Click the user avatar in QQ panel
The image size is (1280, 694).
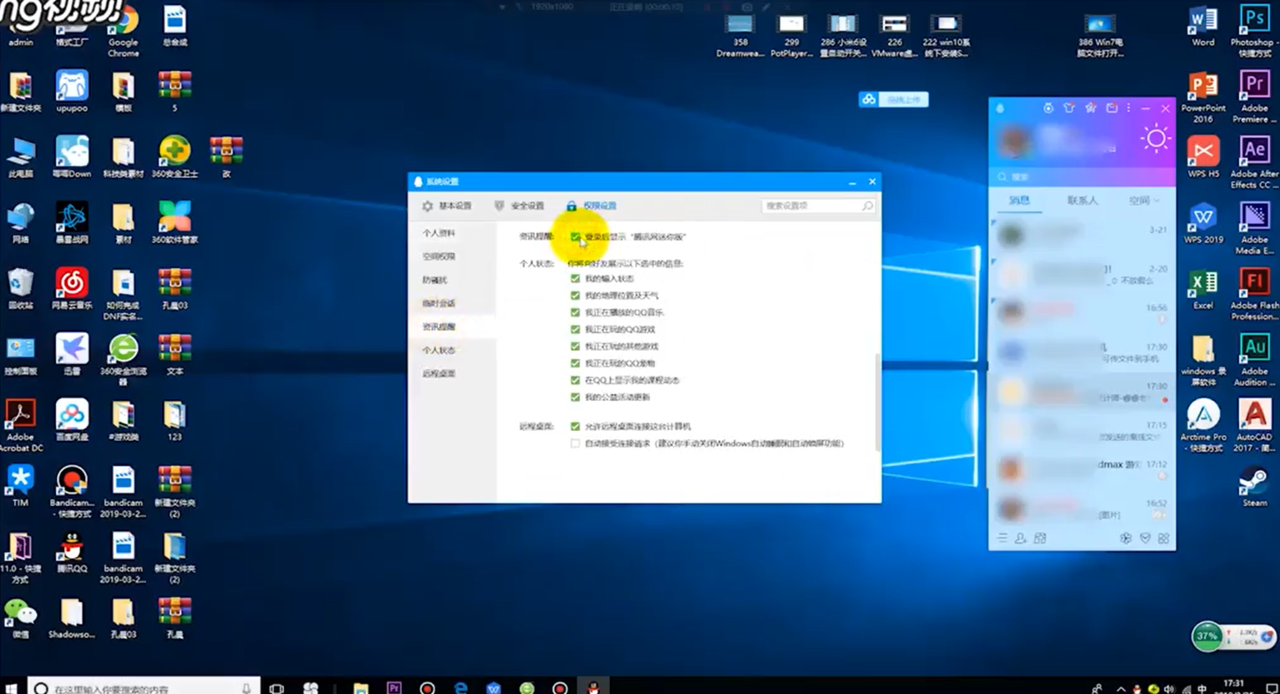(x=1013, y=142)
